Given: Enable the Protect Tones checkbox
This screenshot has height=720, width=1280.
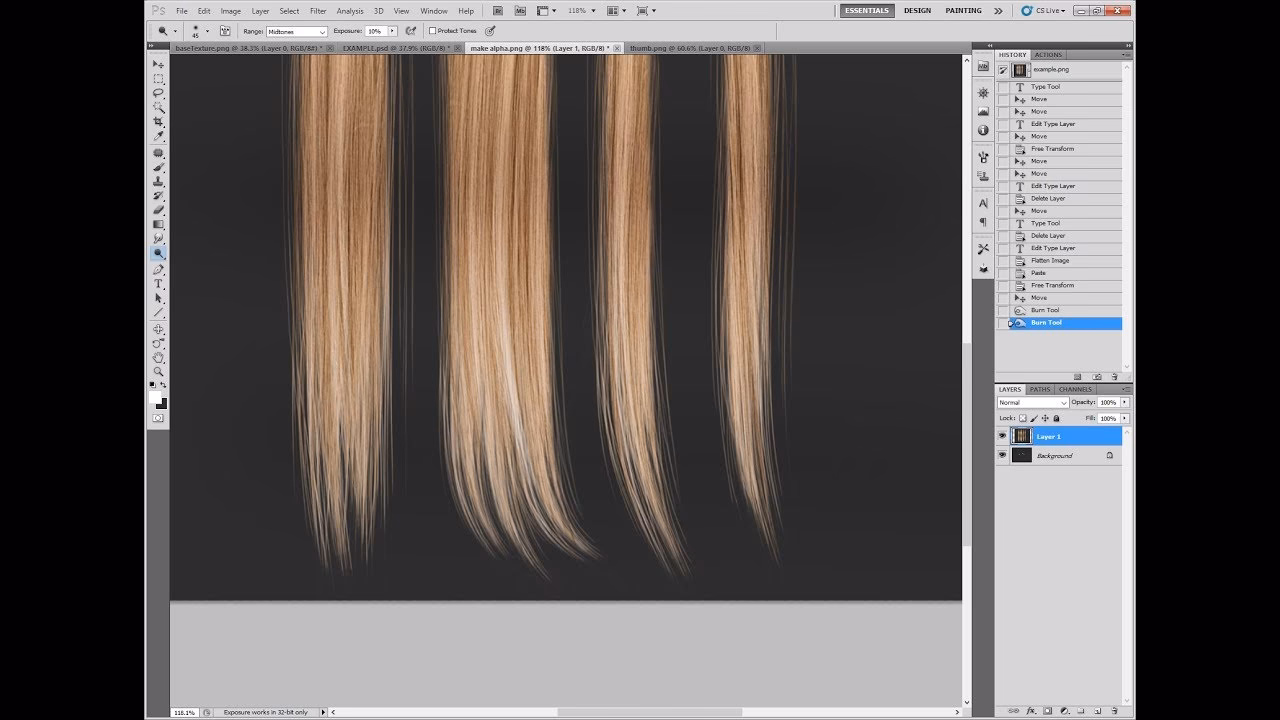Looking at the screenshot, I should tap(434, 31).
